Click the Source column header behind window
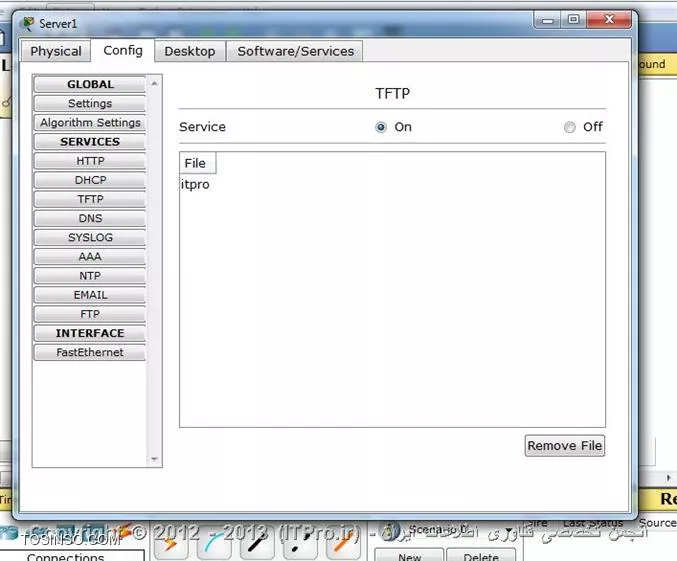The image size is (677, 561). coord(657,523)
